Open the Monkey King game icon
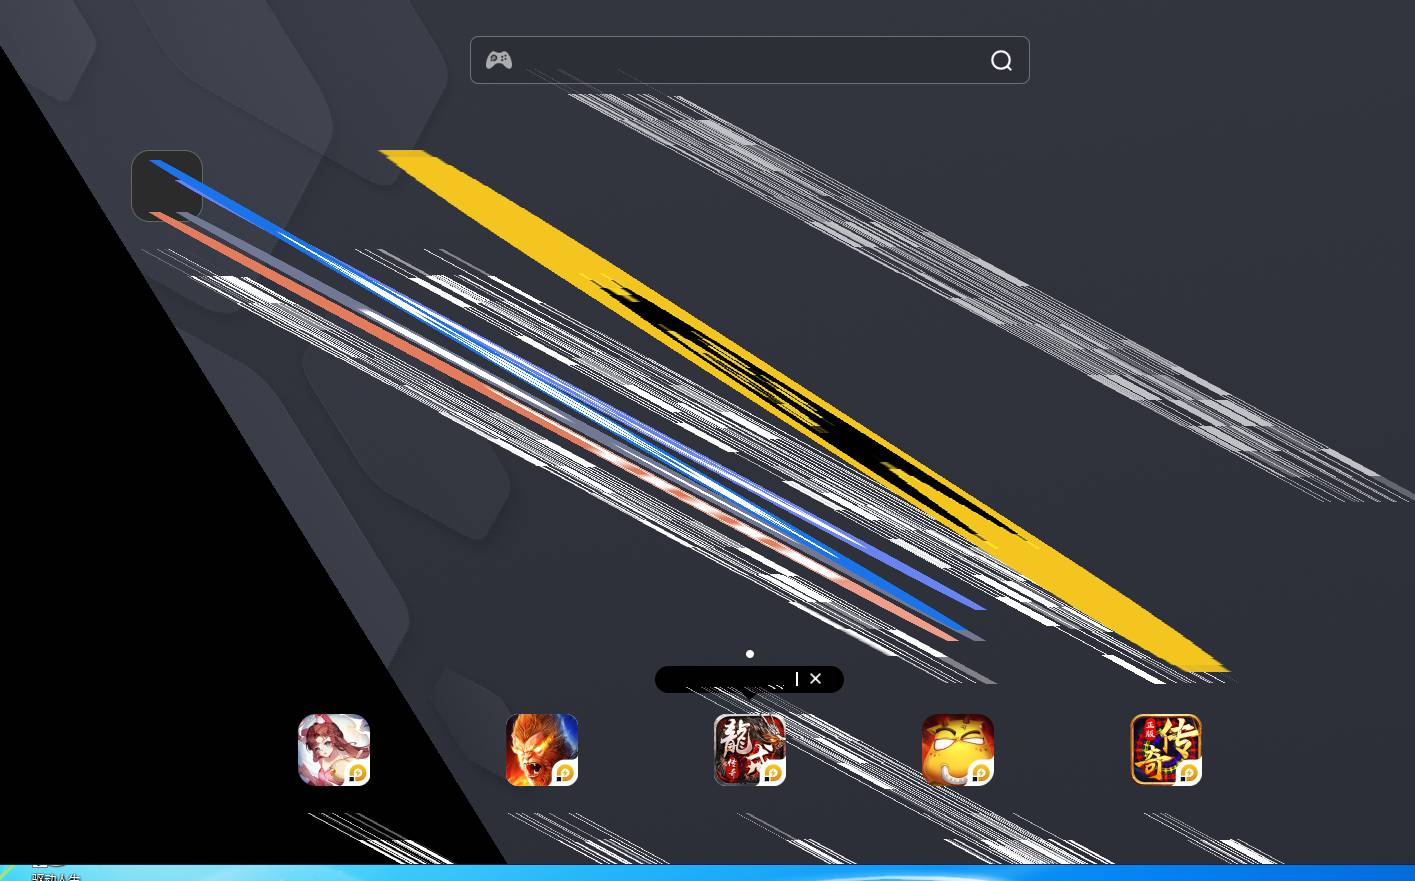1415x881 pixels. 541,749
